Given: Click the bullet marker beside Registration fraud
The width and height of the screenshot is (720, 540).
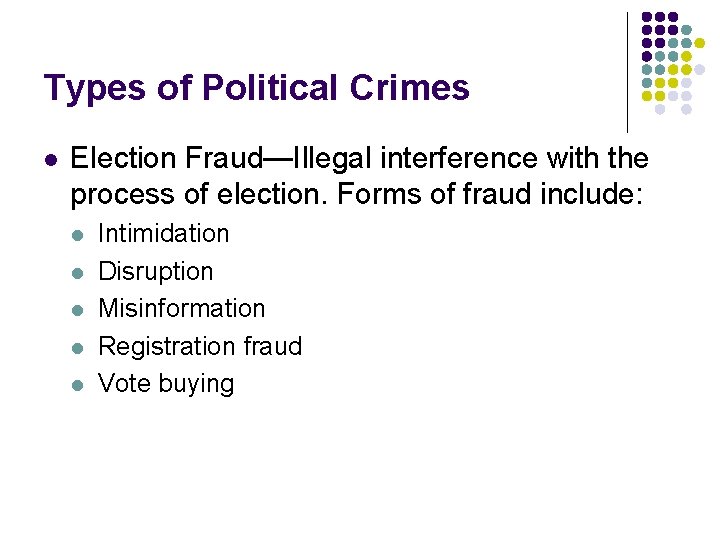Looking at the screenshot, I should tap(79, 347).
